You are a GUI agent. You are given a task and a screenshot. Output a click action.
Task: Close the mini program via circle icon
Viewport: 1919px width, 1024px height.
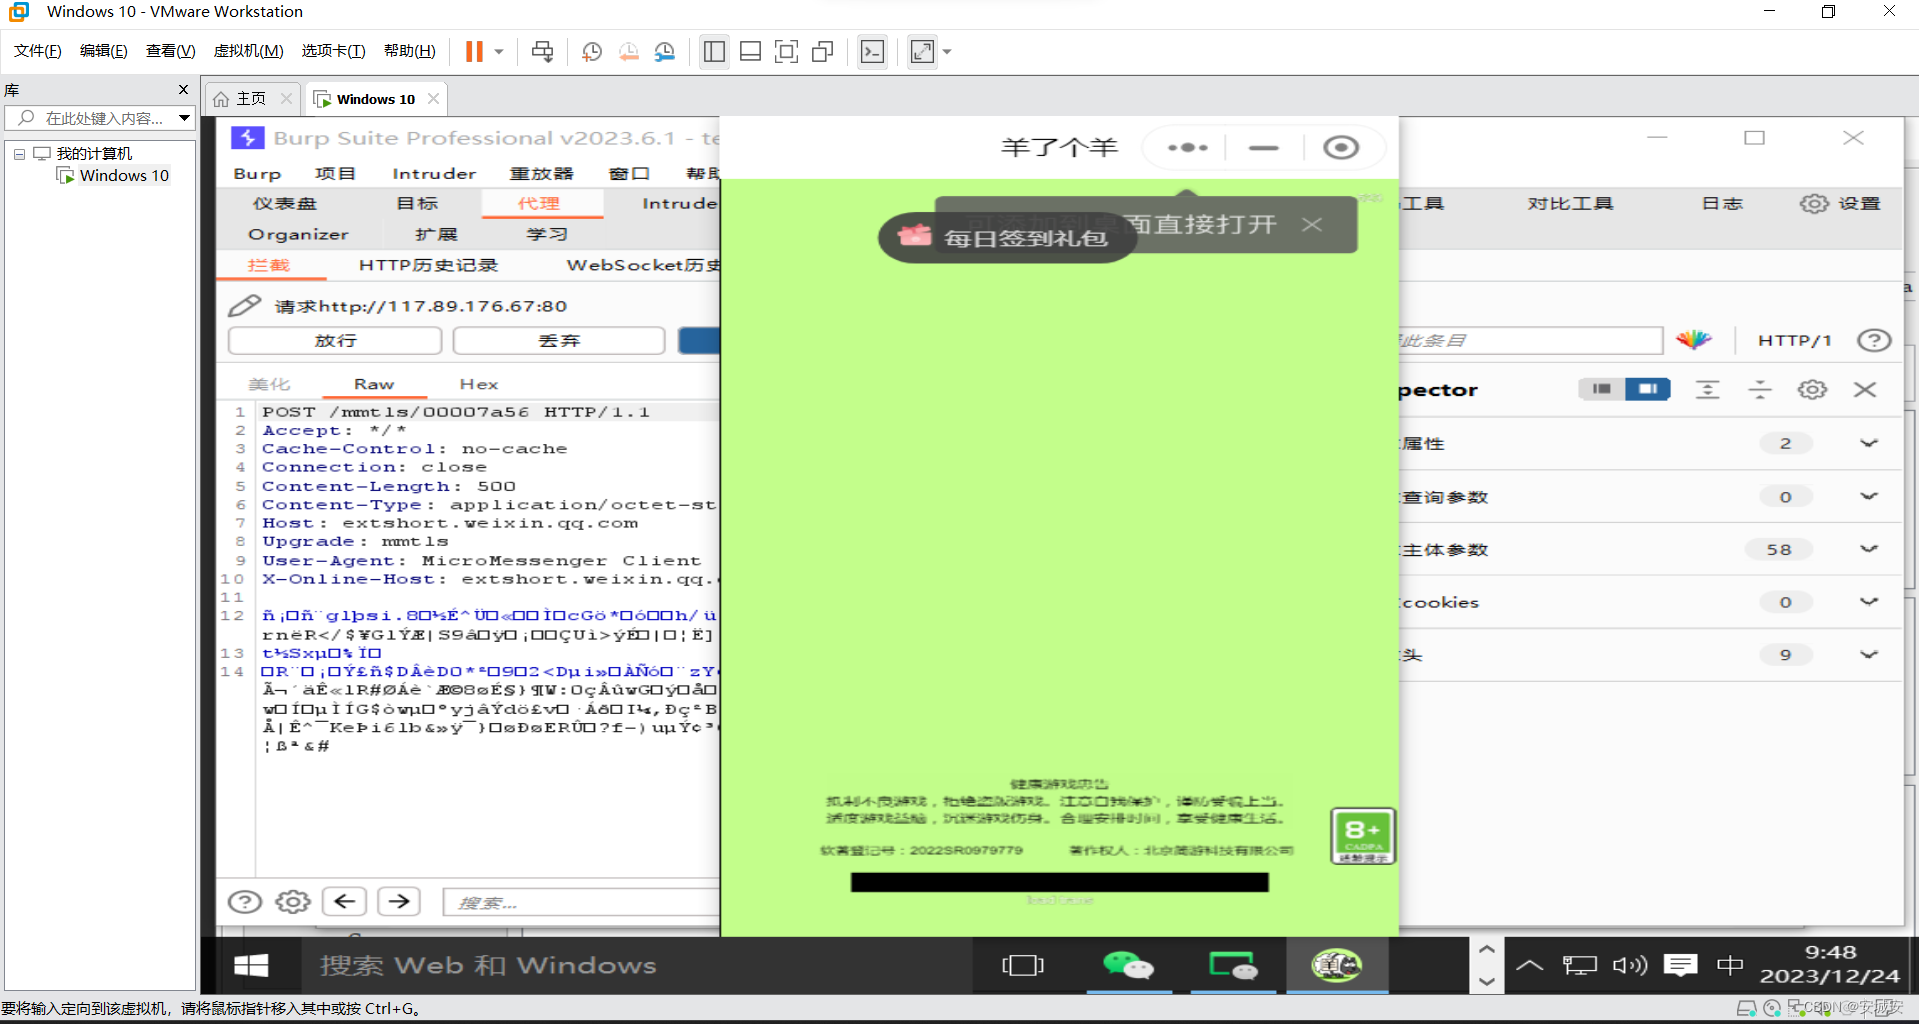1341,148
